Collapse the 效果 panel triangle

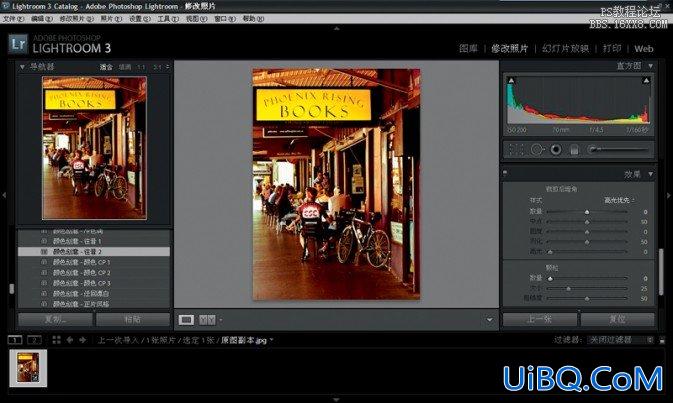(x=651, y=174)
